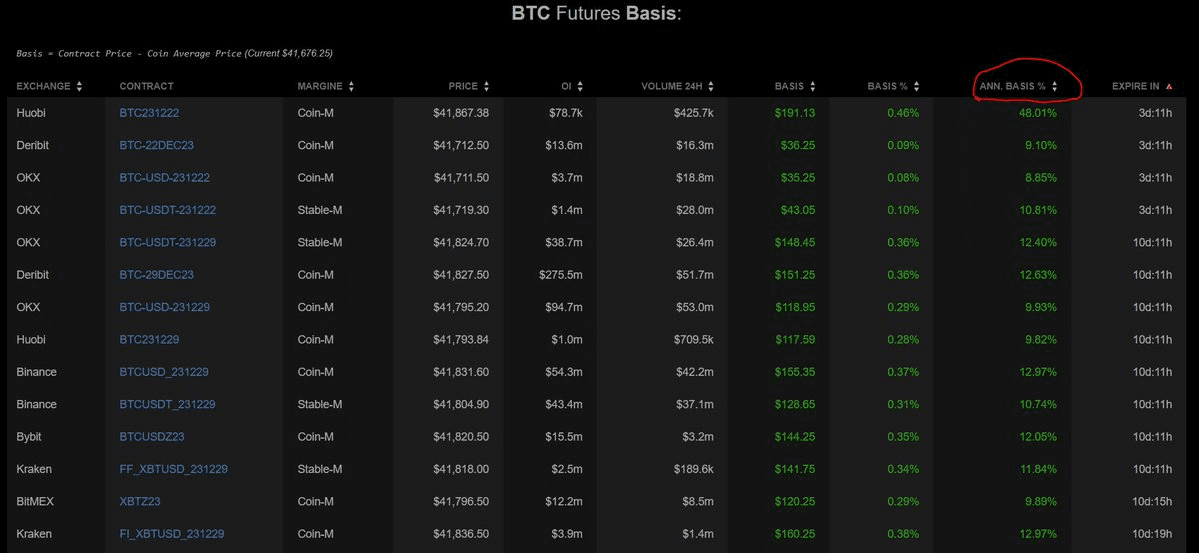This screenshot has height=553, width=1199.
Task: Click the ANN. BASIS % sort icon
Action: (x=1054, y=87)
